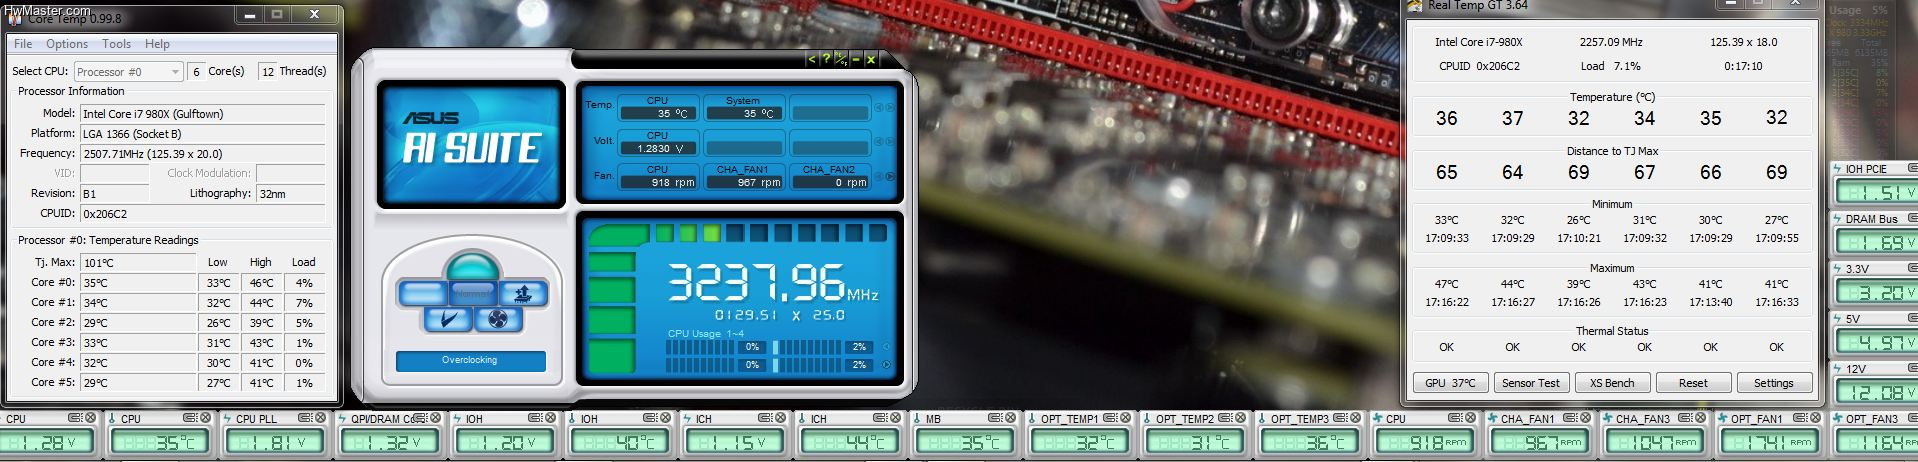This screenshot has height=462, width=1918.
Task: Open Settings in Real Temp
Action: 1773,383
